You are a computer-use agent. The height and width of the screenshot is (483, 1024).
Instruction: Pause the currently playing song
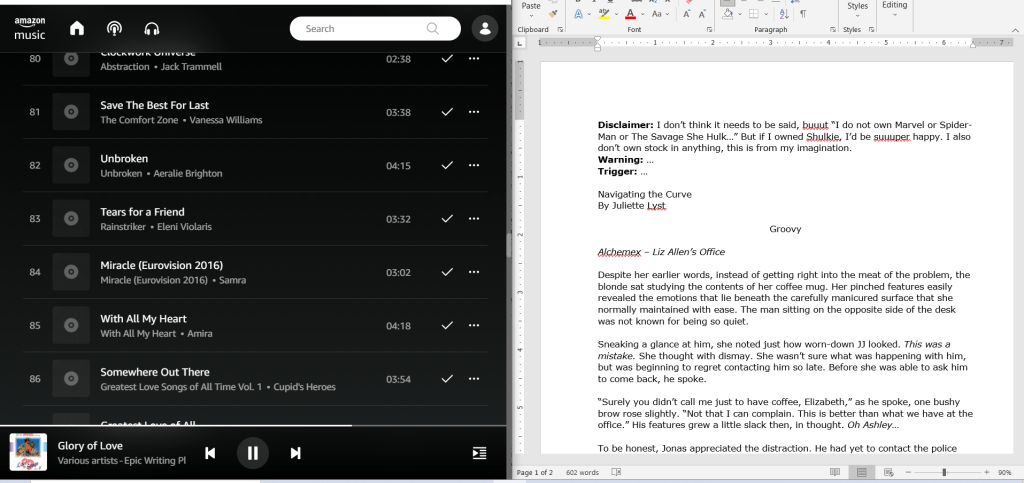pos(253,453)
